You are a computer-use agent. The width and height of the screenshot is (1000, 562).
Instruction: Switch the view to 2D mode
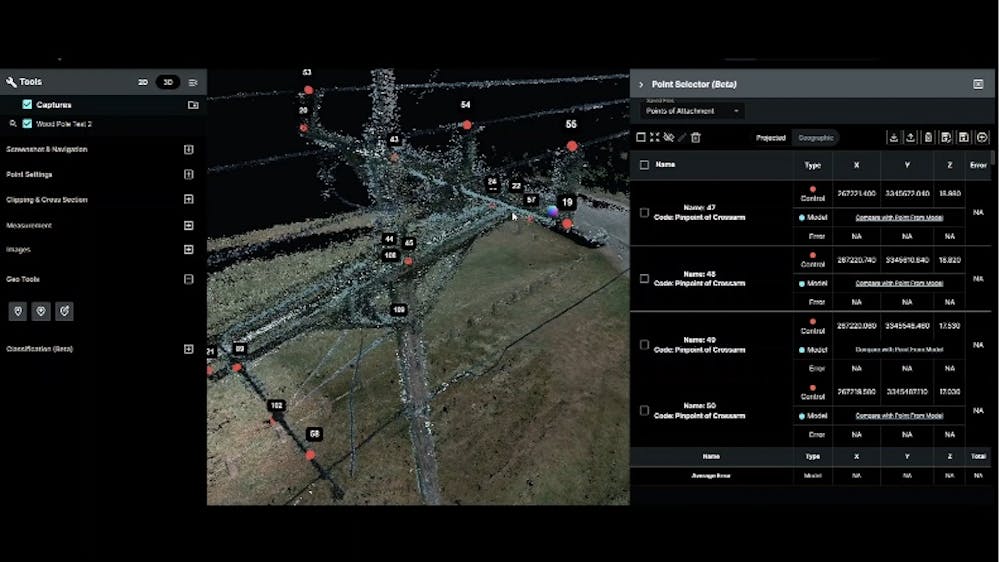pyautogui.click(x=143, y=82)
